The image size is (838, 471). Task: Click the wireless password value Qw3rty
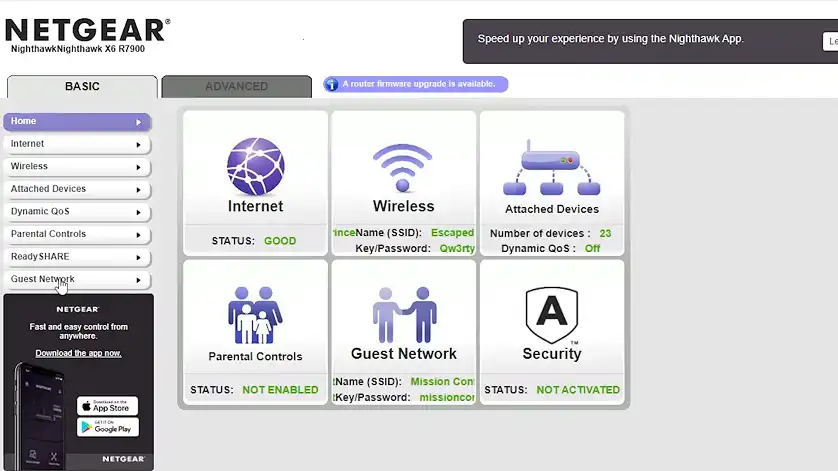pos(457,249)
